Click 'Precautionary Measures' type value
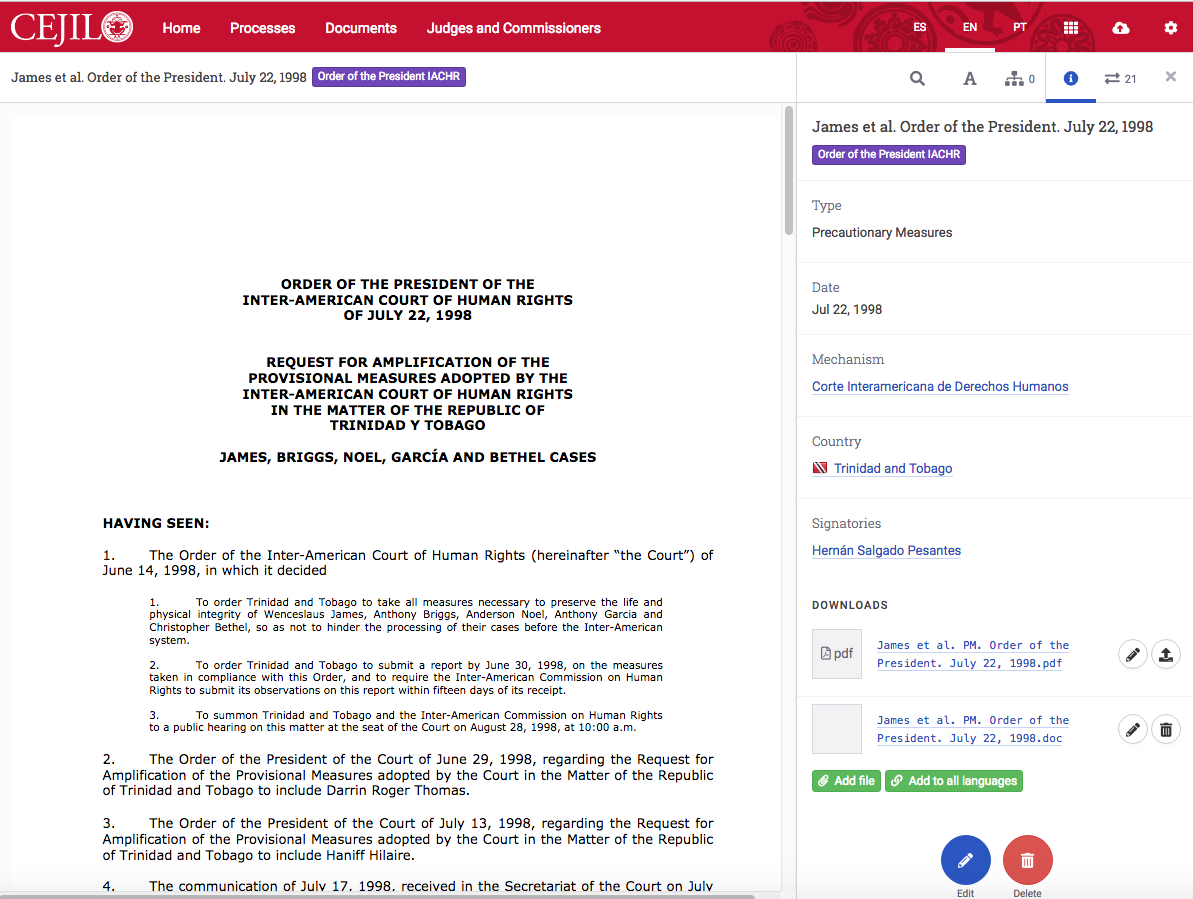The width and height of the screenshot is (1193, 899). (882, 233)
